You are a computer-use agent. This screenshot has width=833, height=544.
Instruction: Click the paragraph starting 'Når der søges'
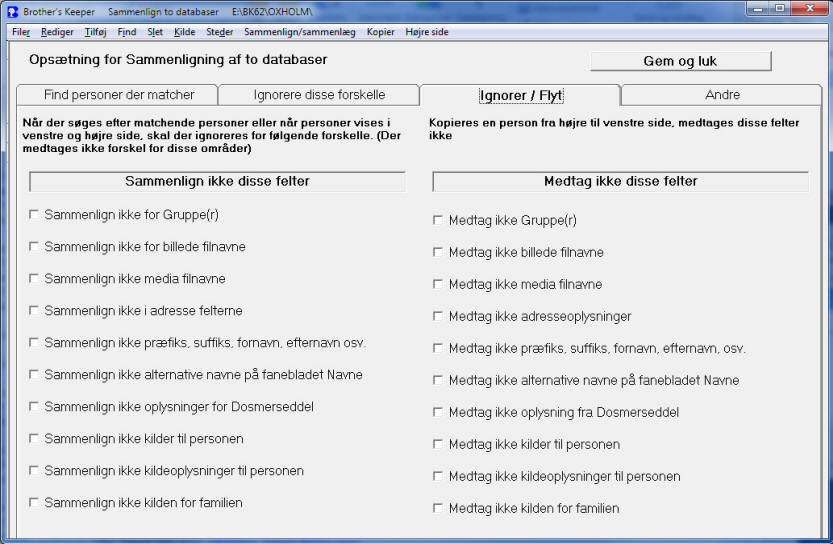[x=211, y=135]
